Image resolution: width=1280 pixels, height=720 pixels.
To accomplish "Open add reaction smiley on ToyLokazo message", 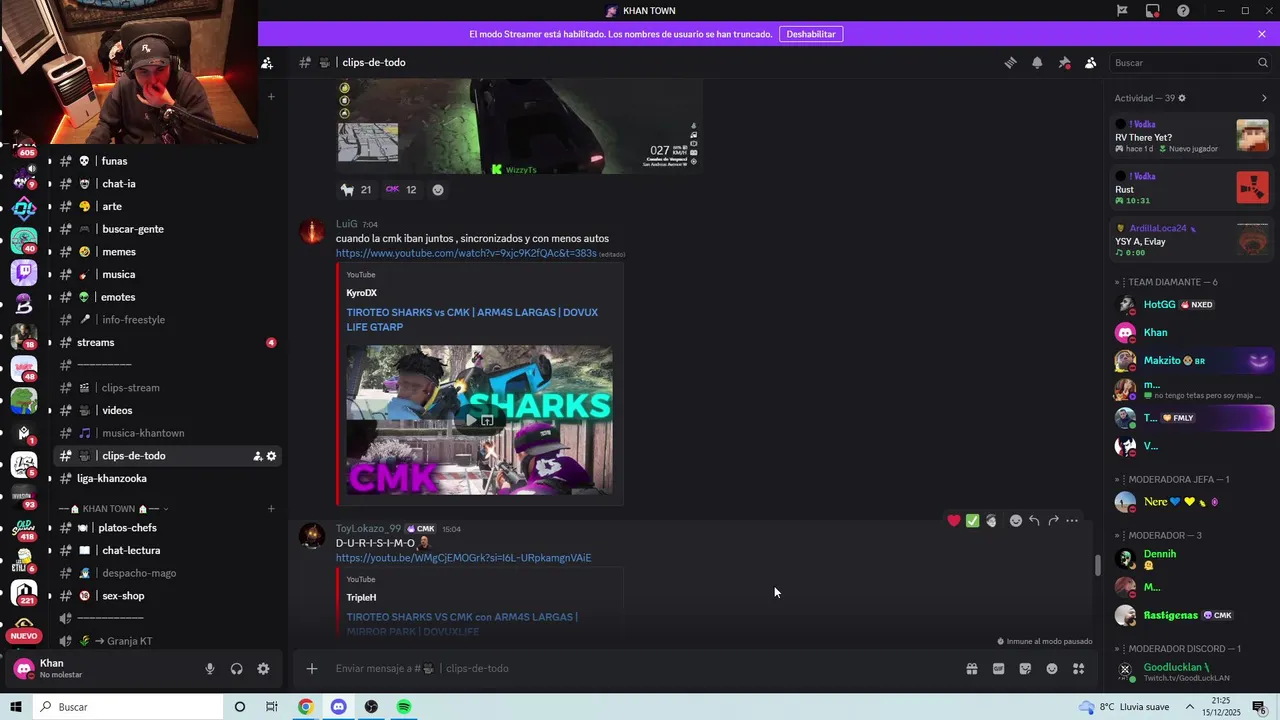I will coord(1015,520).
